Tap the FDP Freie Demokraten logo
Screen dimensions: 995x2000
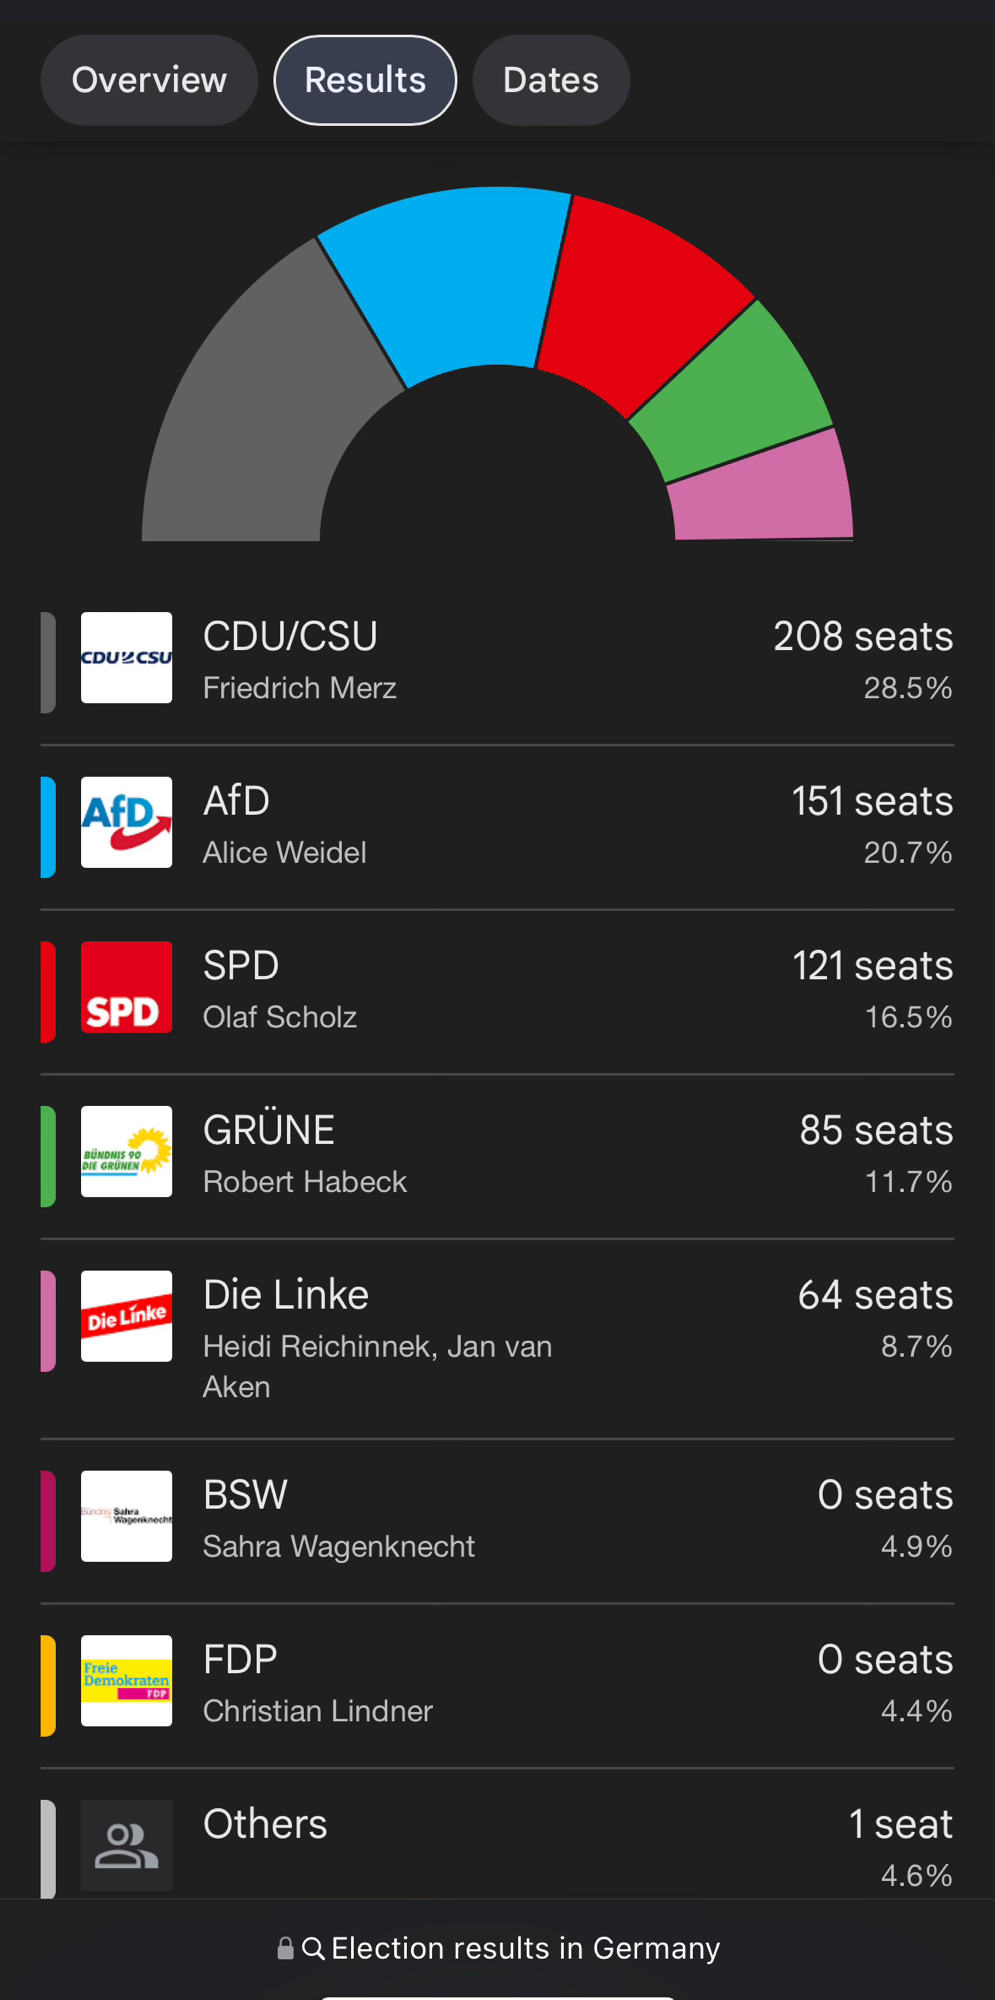(x=126, y=1680)
